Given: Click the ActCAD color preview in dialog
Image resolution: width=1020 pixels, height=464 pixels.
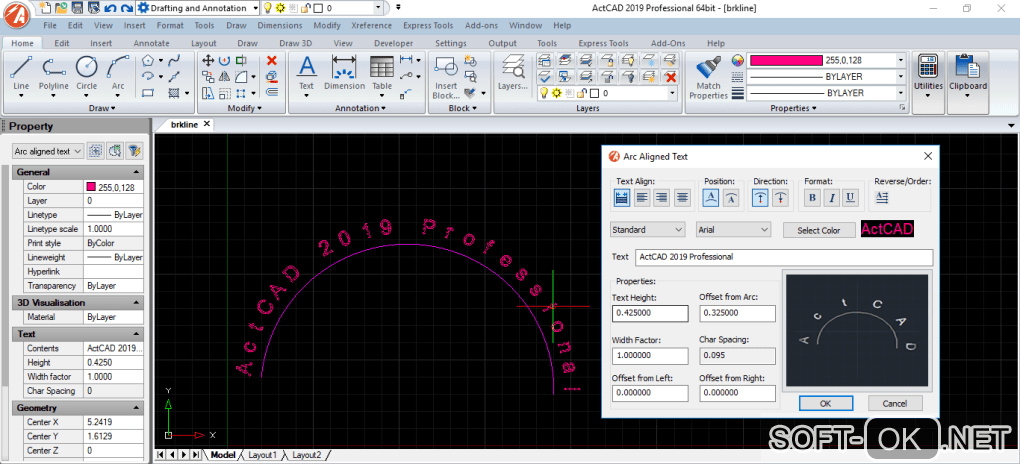Looking at the screenshot, I should tap(887, 228).
